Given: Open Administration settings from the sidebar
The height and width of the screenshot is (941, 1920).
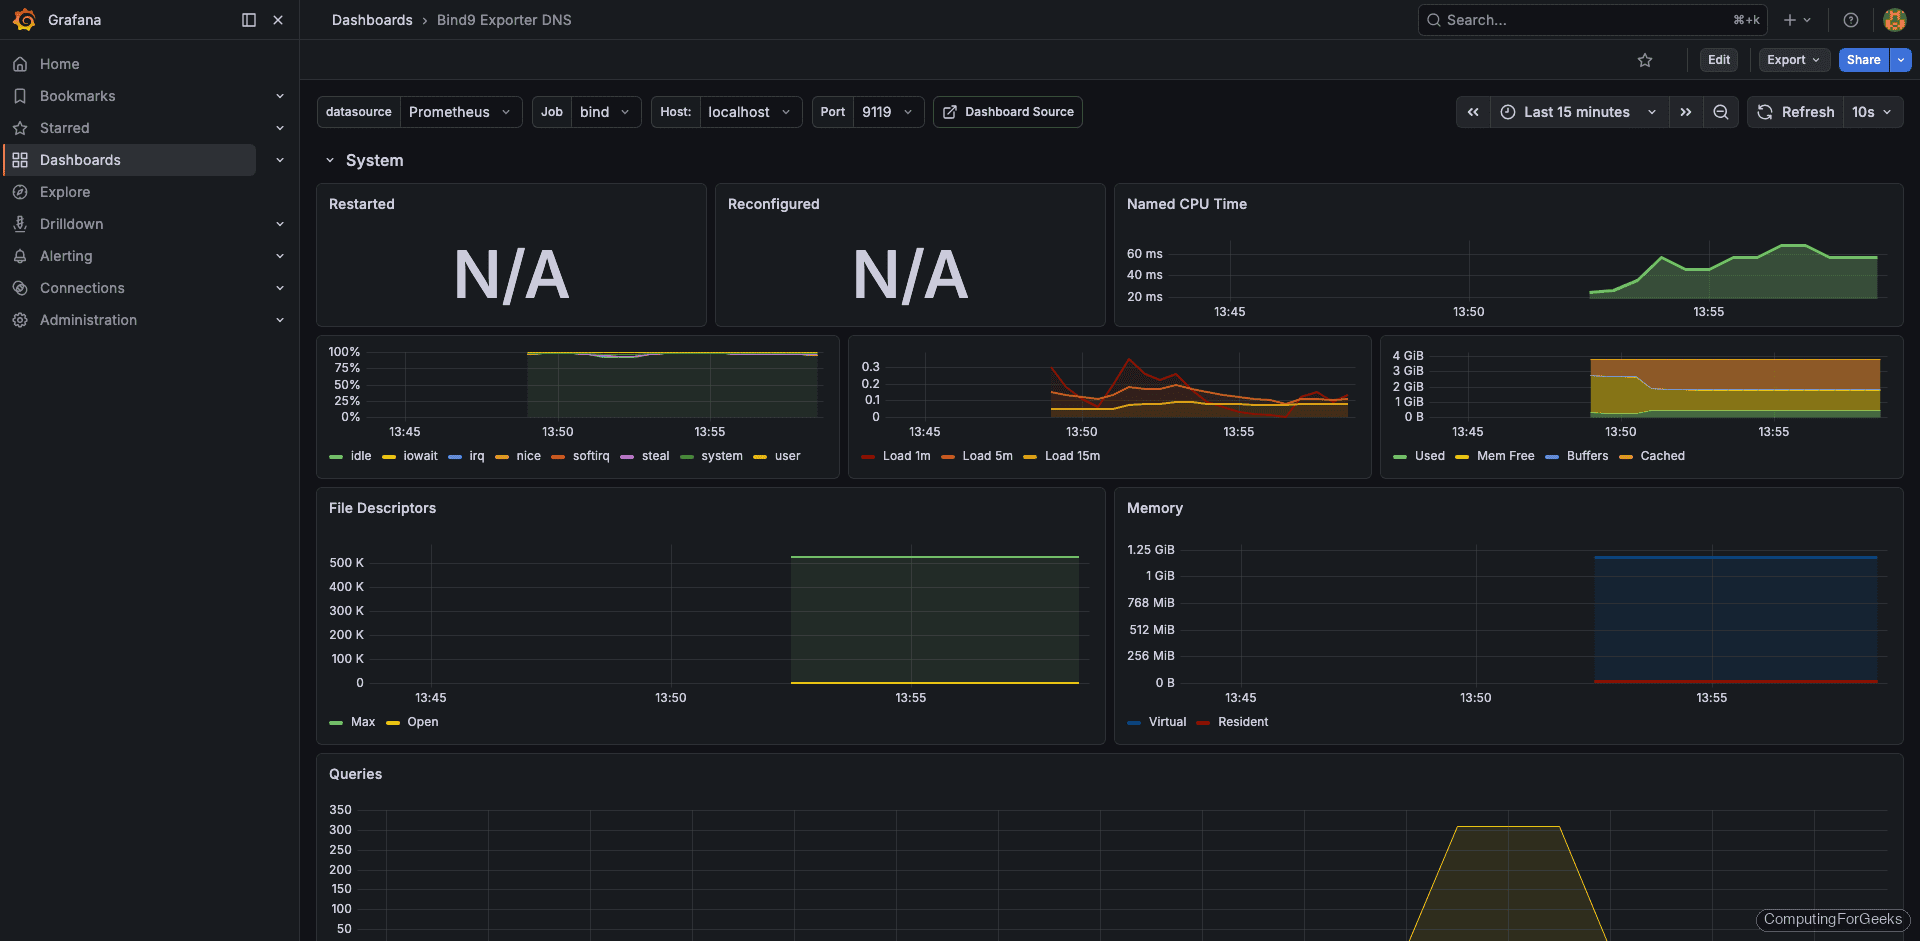Looking at the screenshot, I should [x=88, y=320].
